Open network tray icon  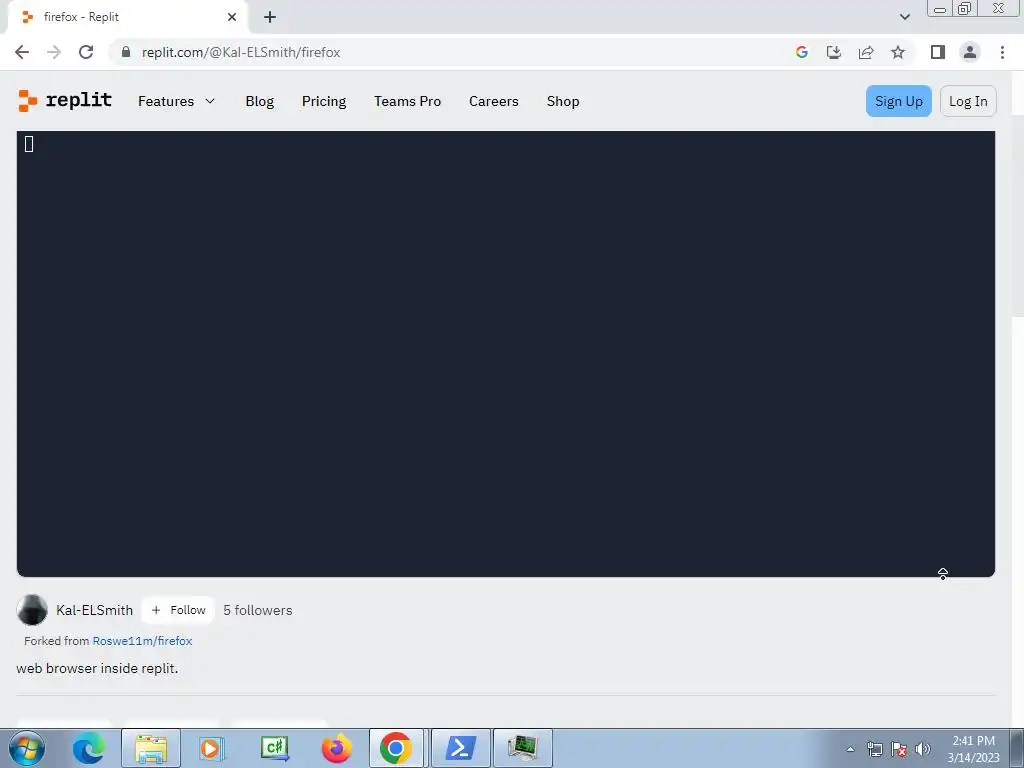(x=874, y=749)
